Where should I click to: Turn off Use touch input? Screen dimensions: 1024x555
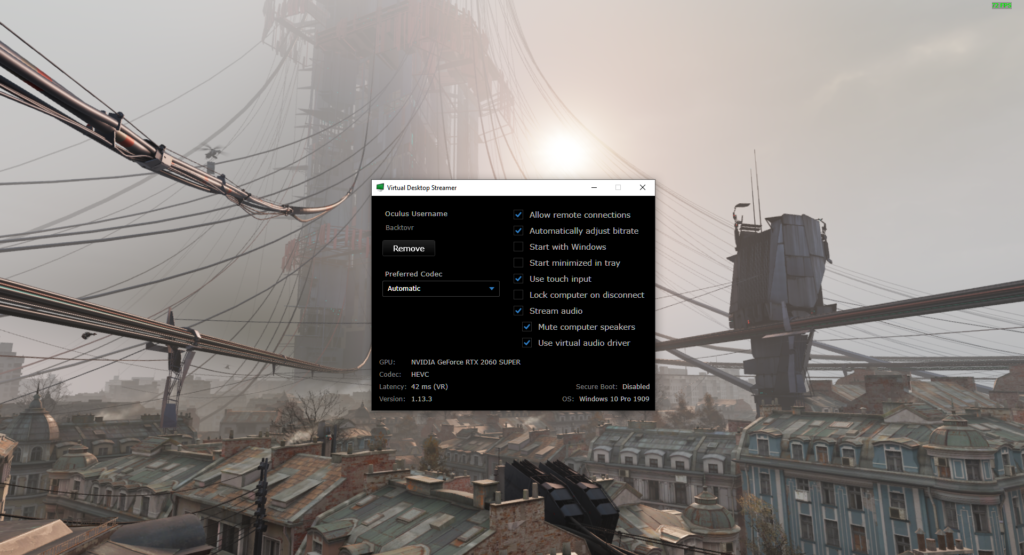[518, 279]
